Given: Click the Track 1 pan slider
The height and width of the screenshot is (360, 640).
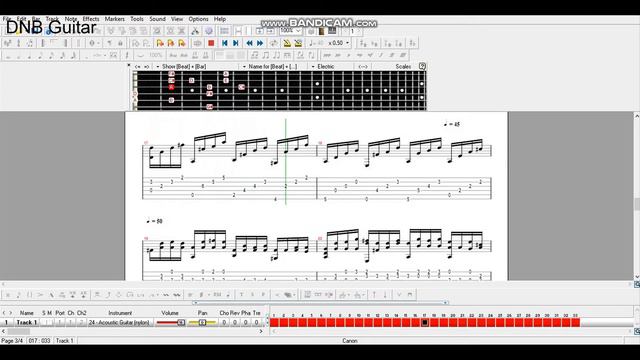Looking at the screenshot, I should coord(202,322).
